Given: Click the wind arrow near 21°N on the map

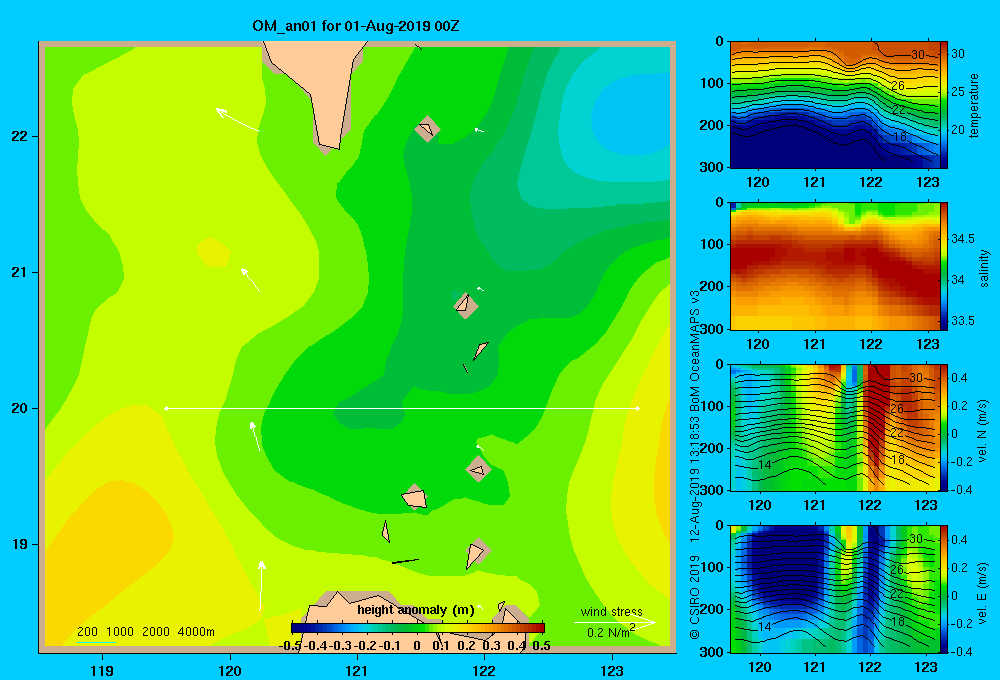Looking at the screenshot, I should pyautogui.click(x=250, y=280).
